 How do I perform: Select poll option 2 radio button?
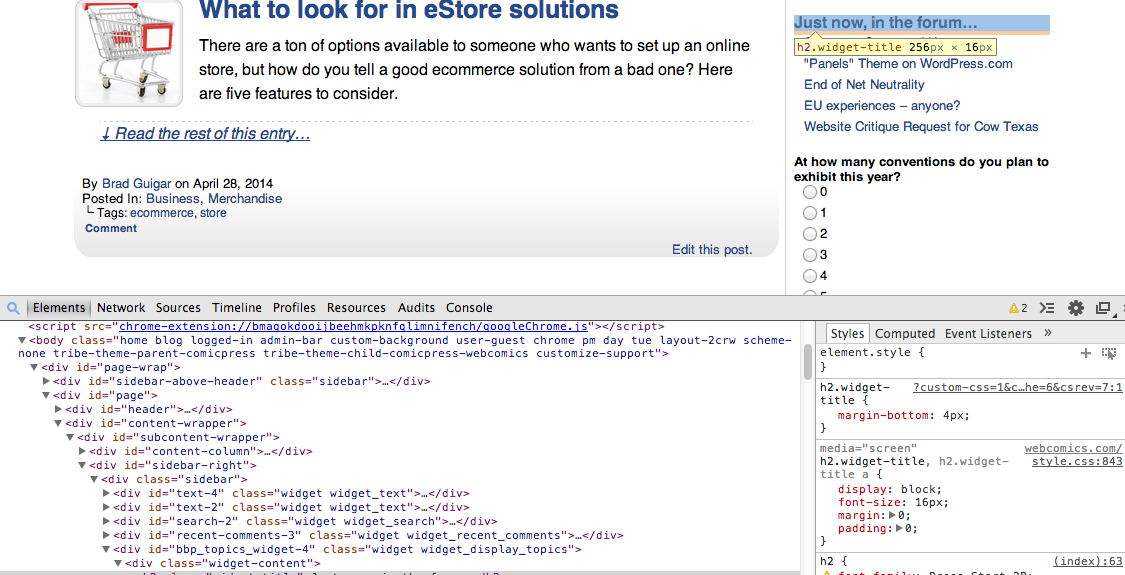click(810, 234)
